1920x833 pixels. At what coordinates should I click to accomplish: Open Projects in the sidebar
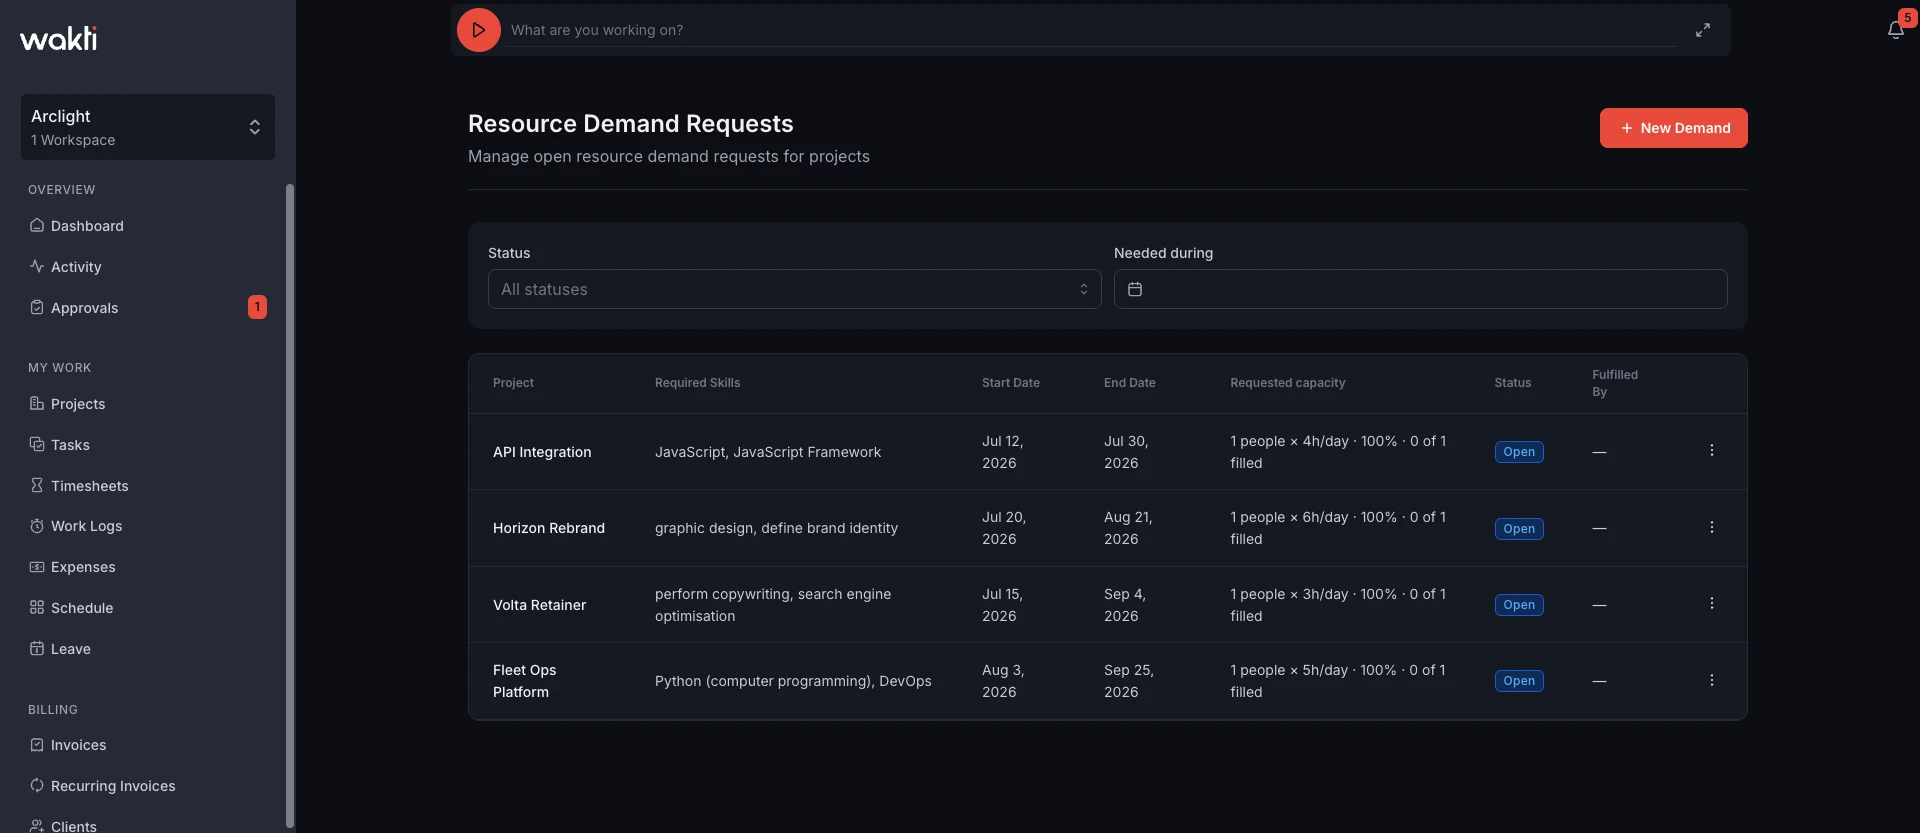click(x=78, y=404)
